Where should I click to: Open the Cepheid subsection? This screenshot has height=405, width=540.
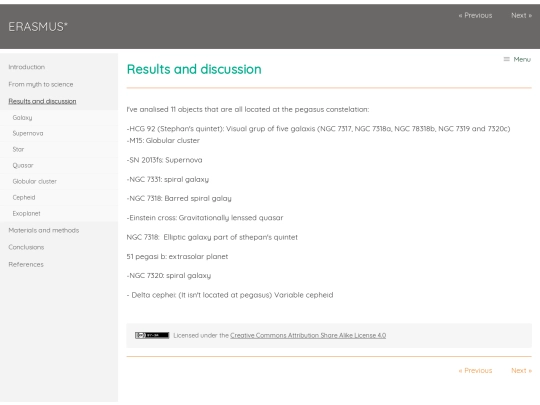point(24,197)
